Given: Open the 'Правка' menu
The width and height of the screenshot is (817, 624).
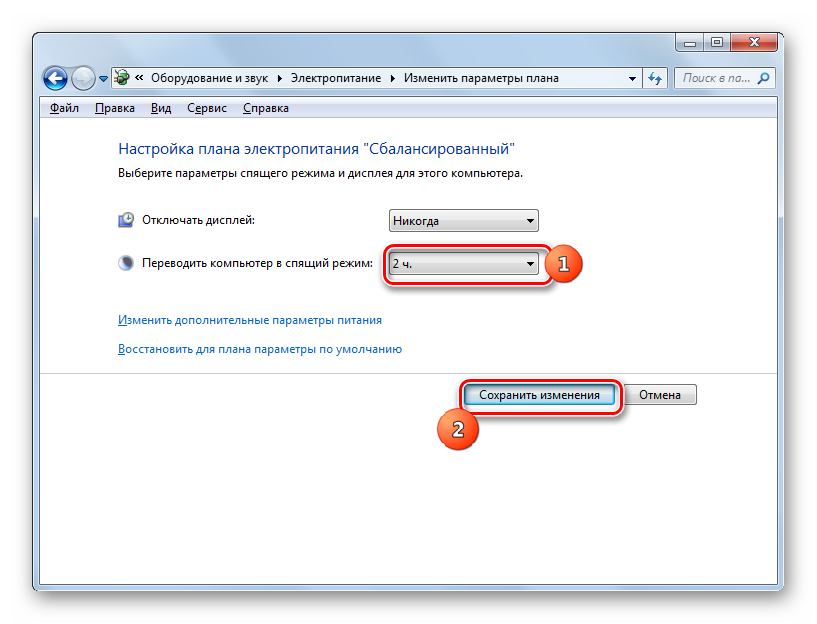Looking at the screenshot, I should [x=115, y=108].
